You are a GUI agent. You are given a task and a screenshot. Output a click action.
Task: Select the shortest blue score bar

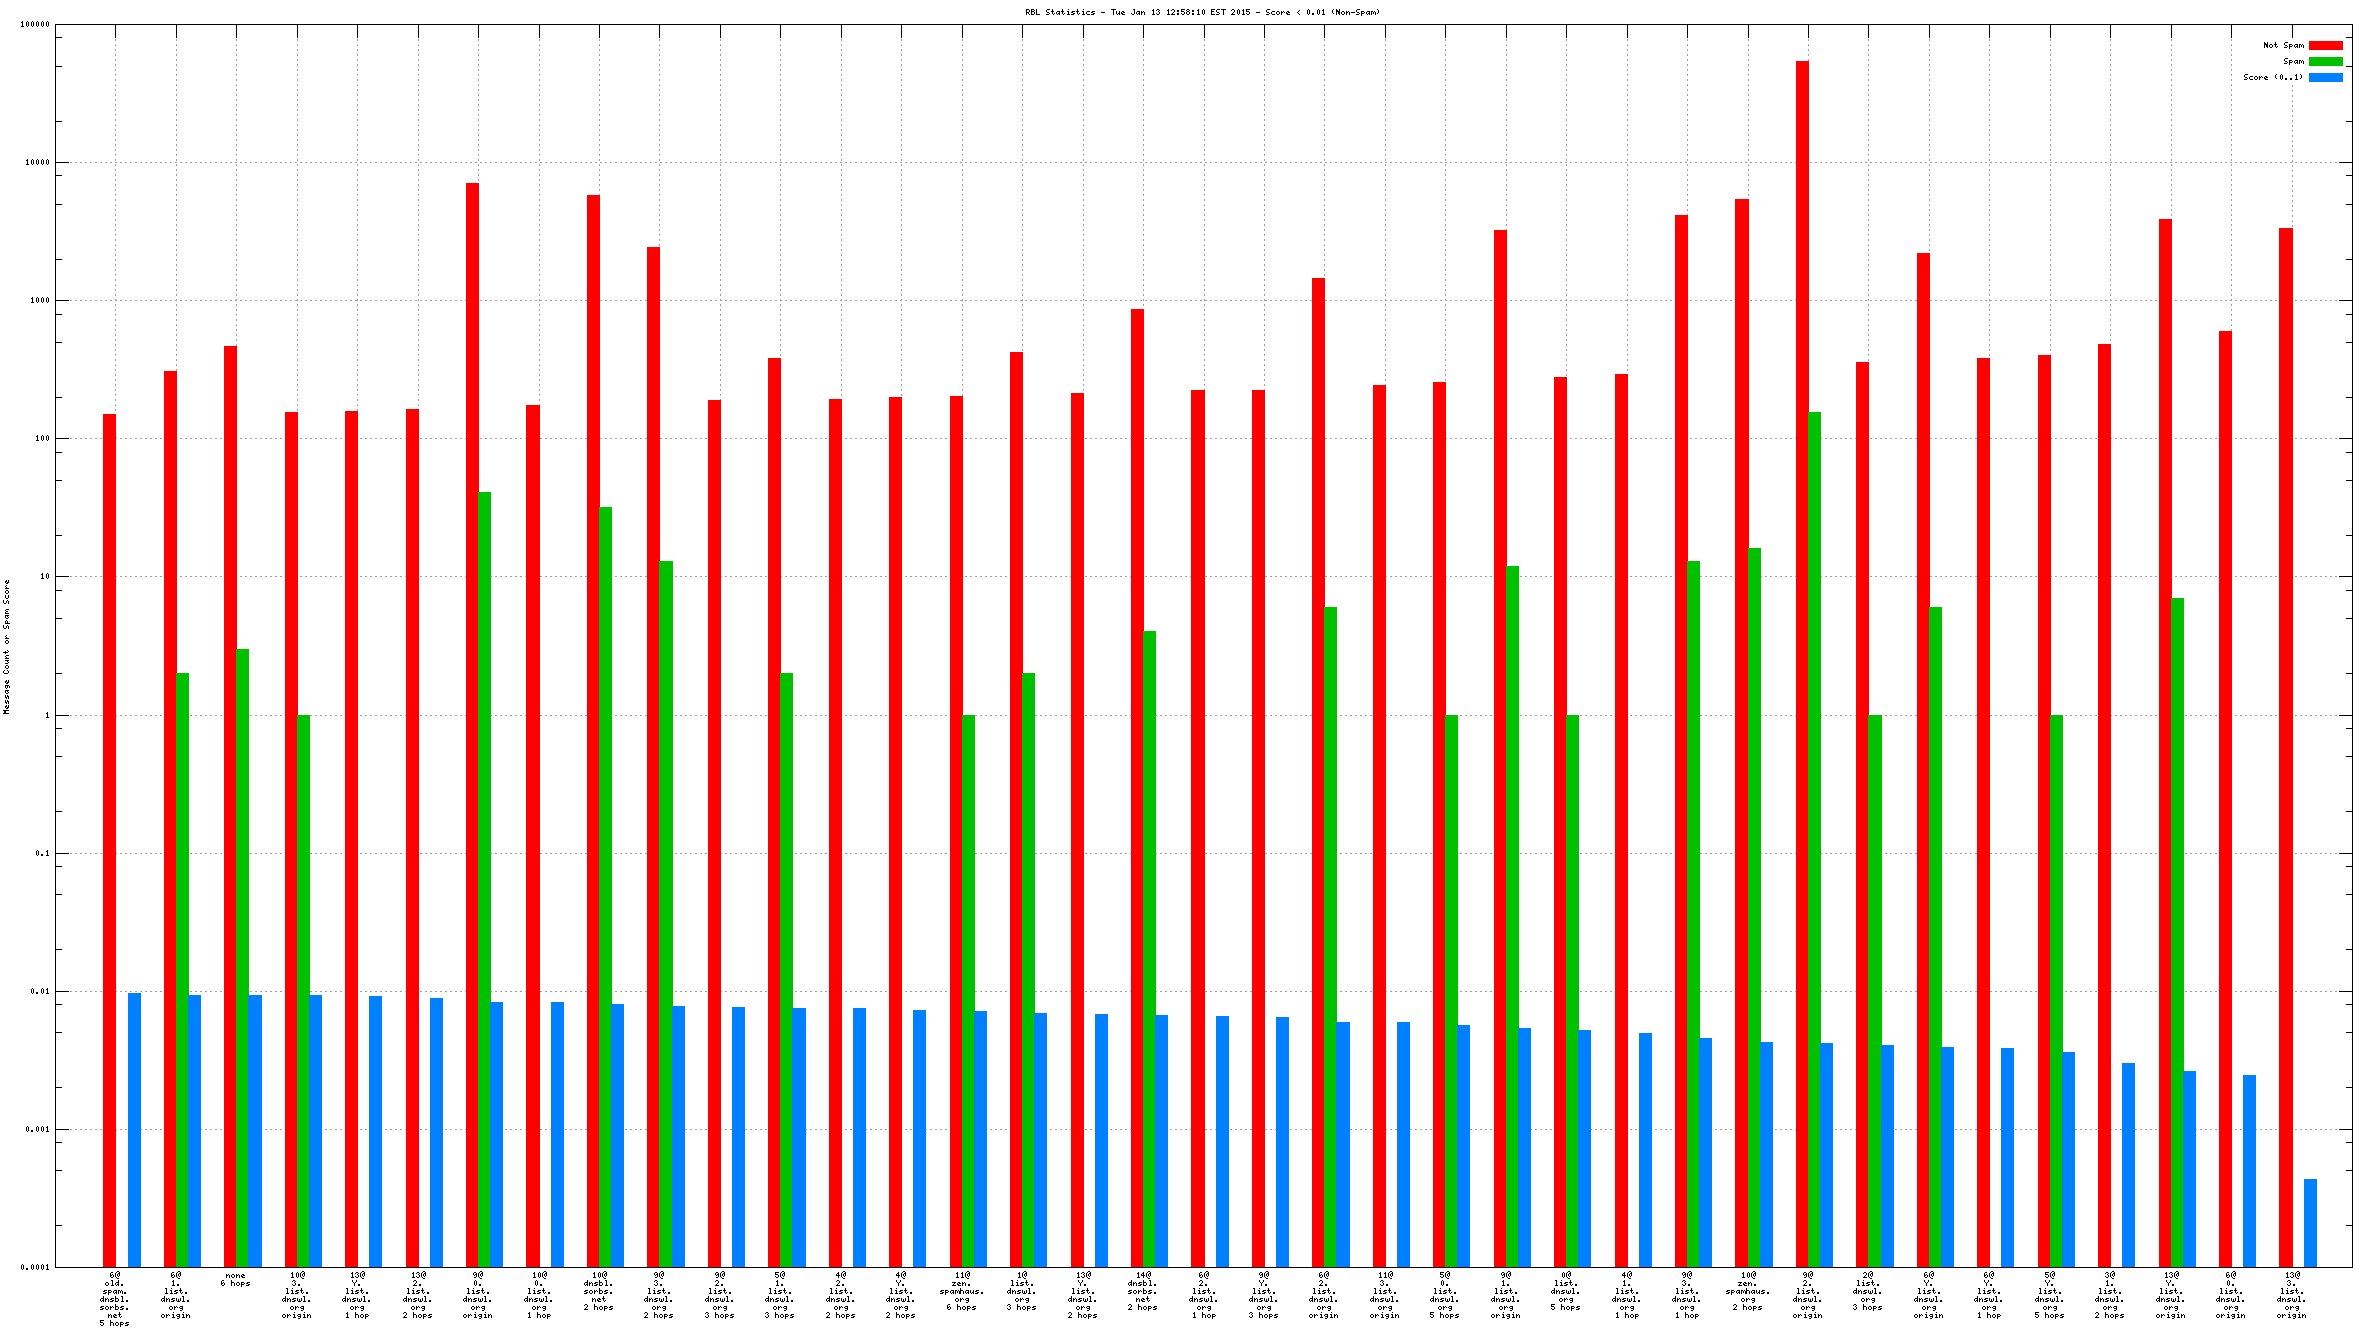point(2310,1222)
